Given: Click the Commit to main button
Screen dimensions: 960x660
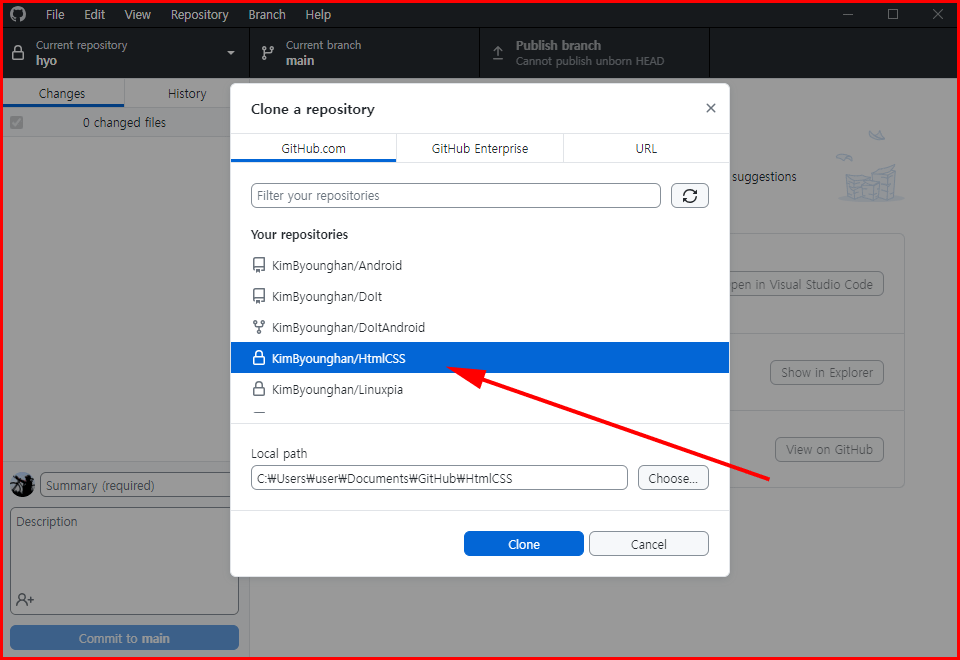Looking at the screenshot, I should pyautogui.click(x=124, y=638).
